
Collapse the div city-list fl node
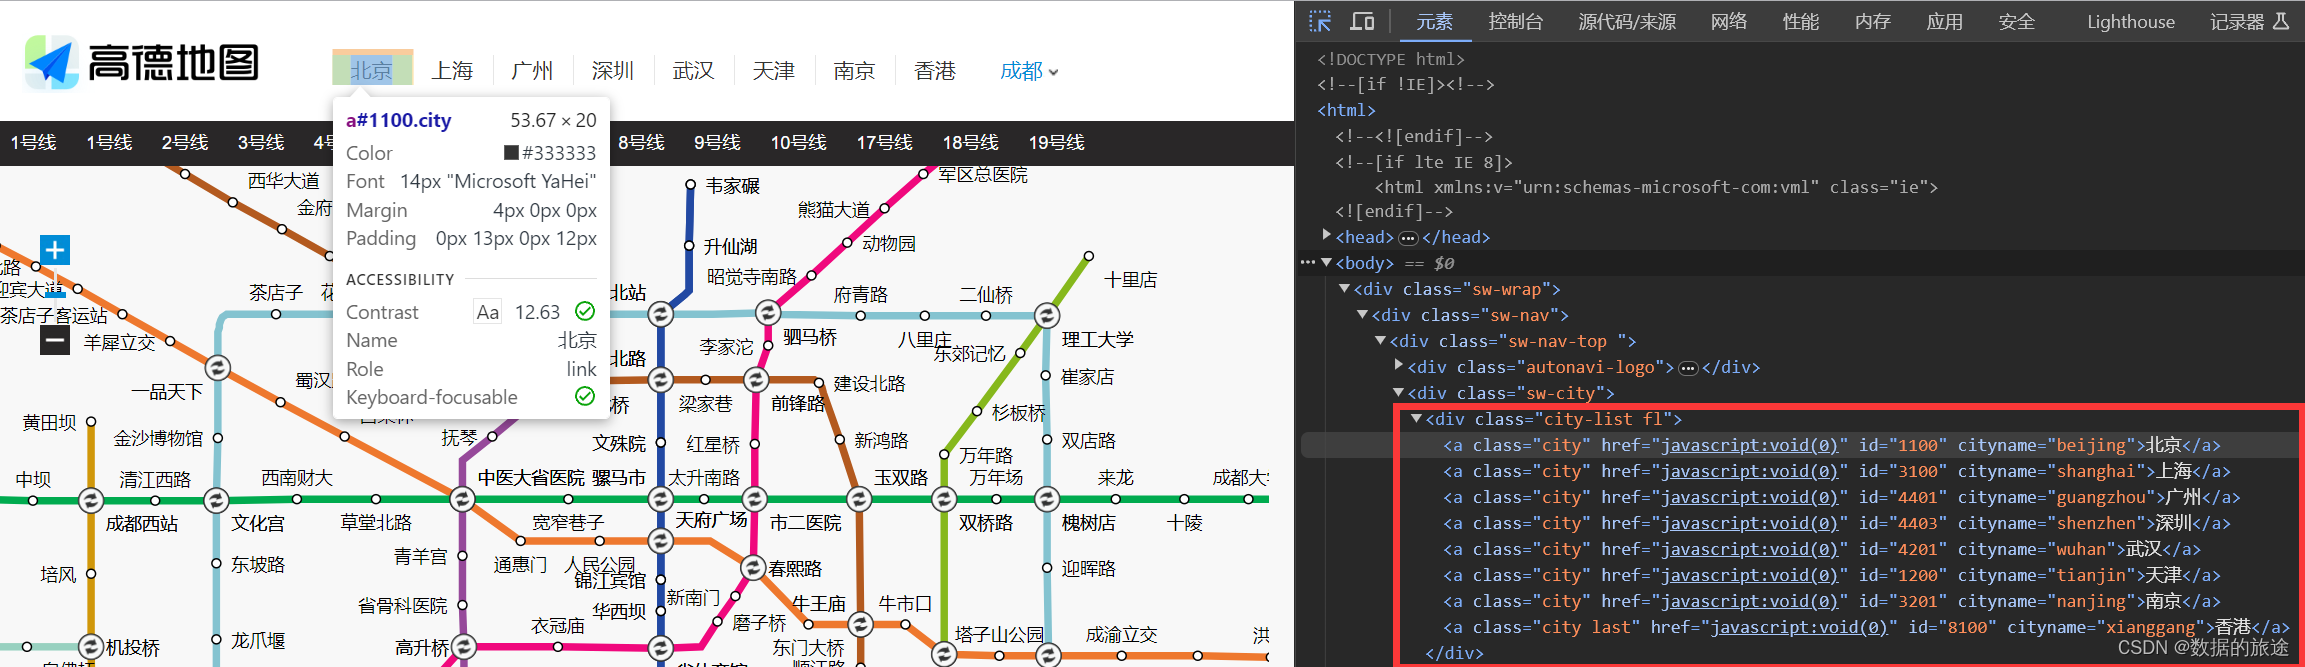pos(1417,419)
